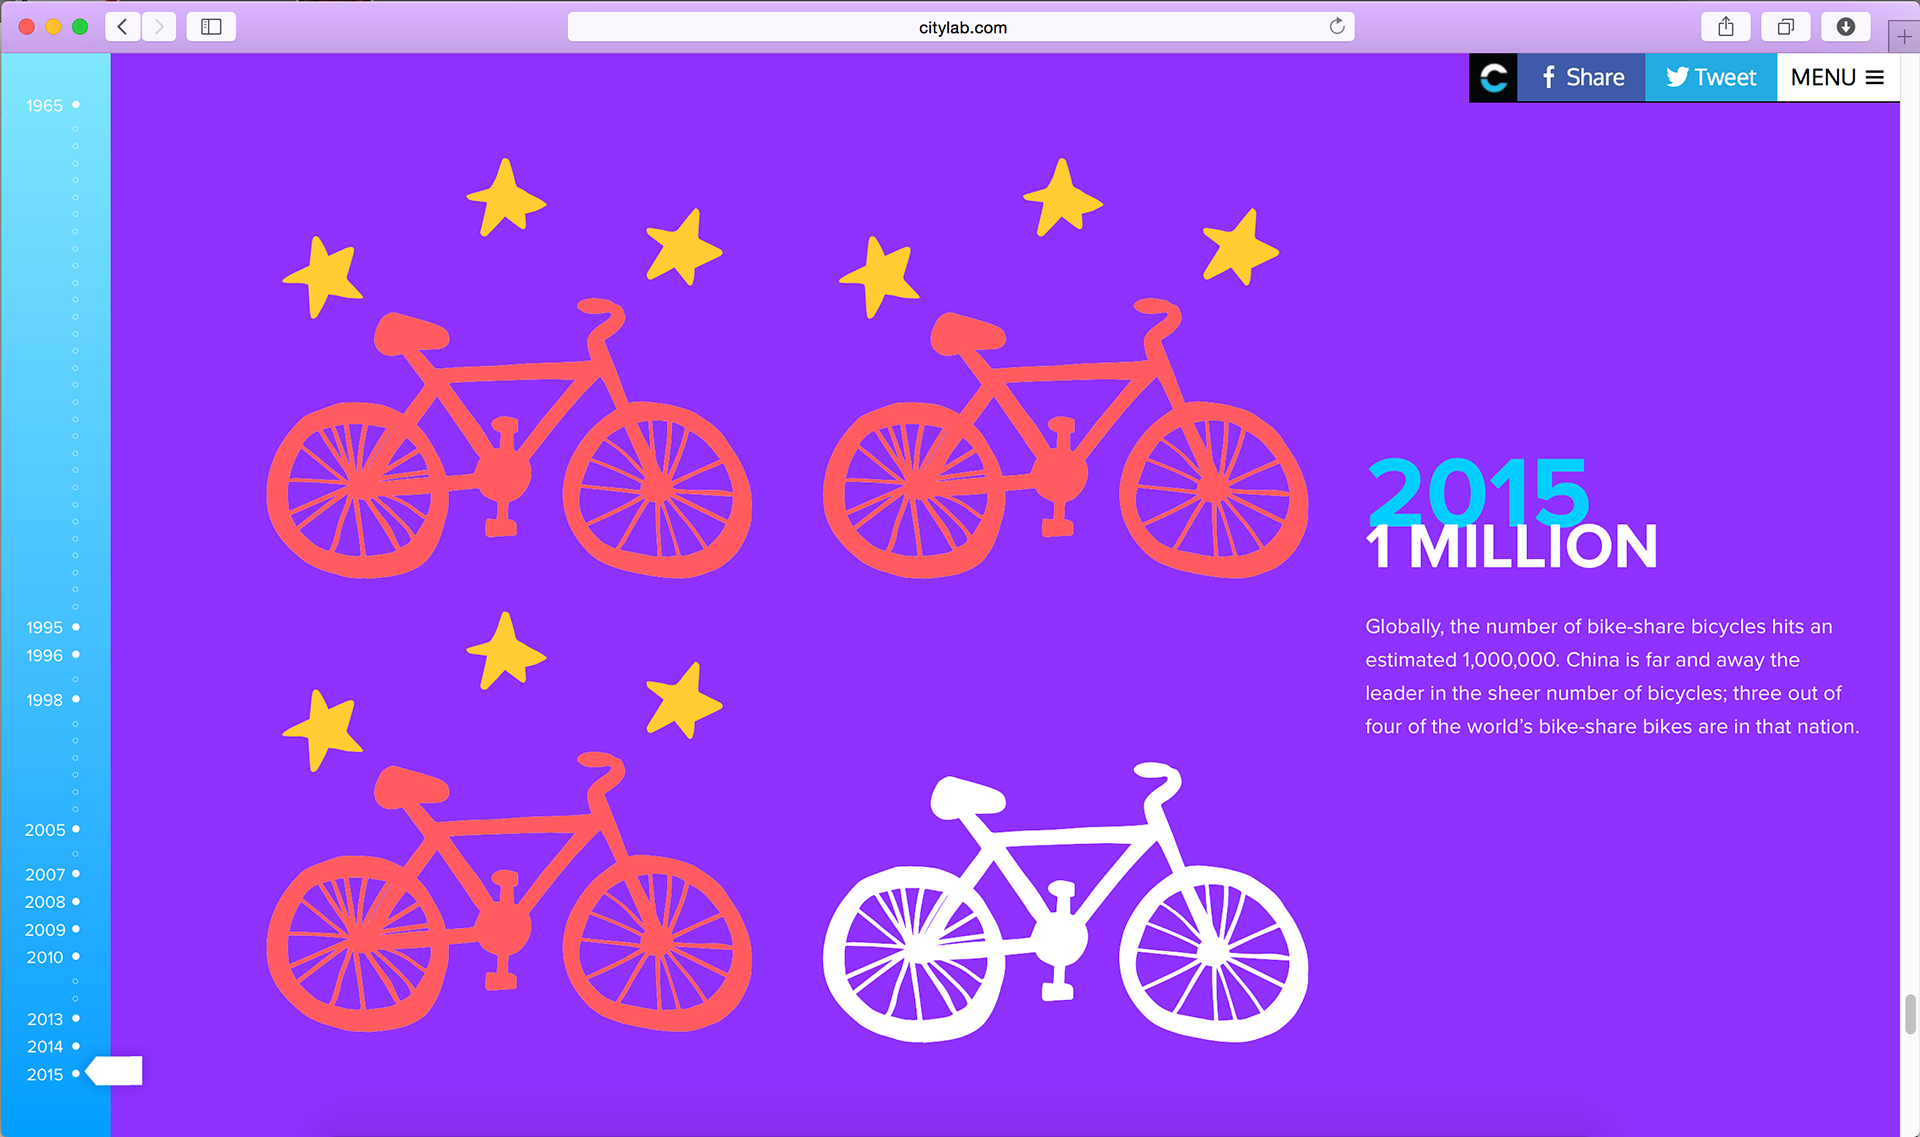Share page on Facebook
Image resolution: width=1920 pixels, height=1137 pixels.
pyautogui.click(x=1581, y=78)
